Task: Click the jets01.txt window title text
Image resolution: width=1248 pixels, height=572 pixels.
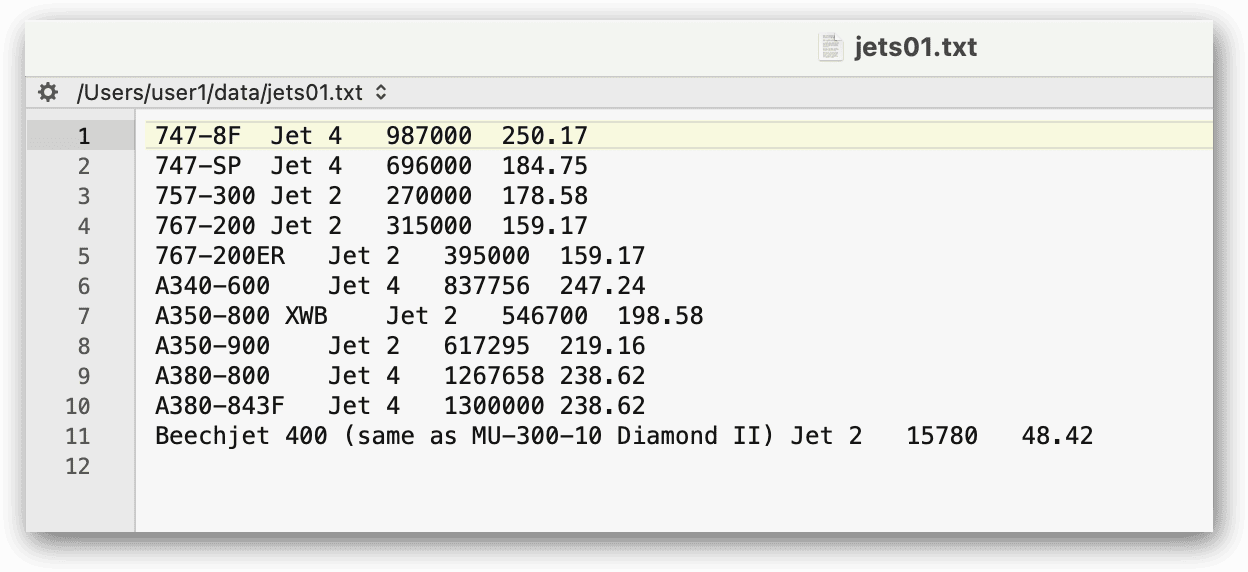Action: pyautogui.click(x=915, y=47)
